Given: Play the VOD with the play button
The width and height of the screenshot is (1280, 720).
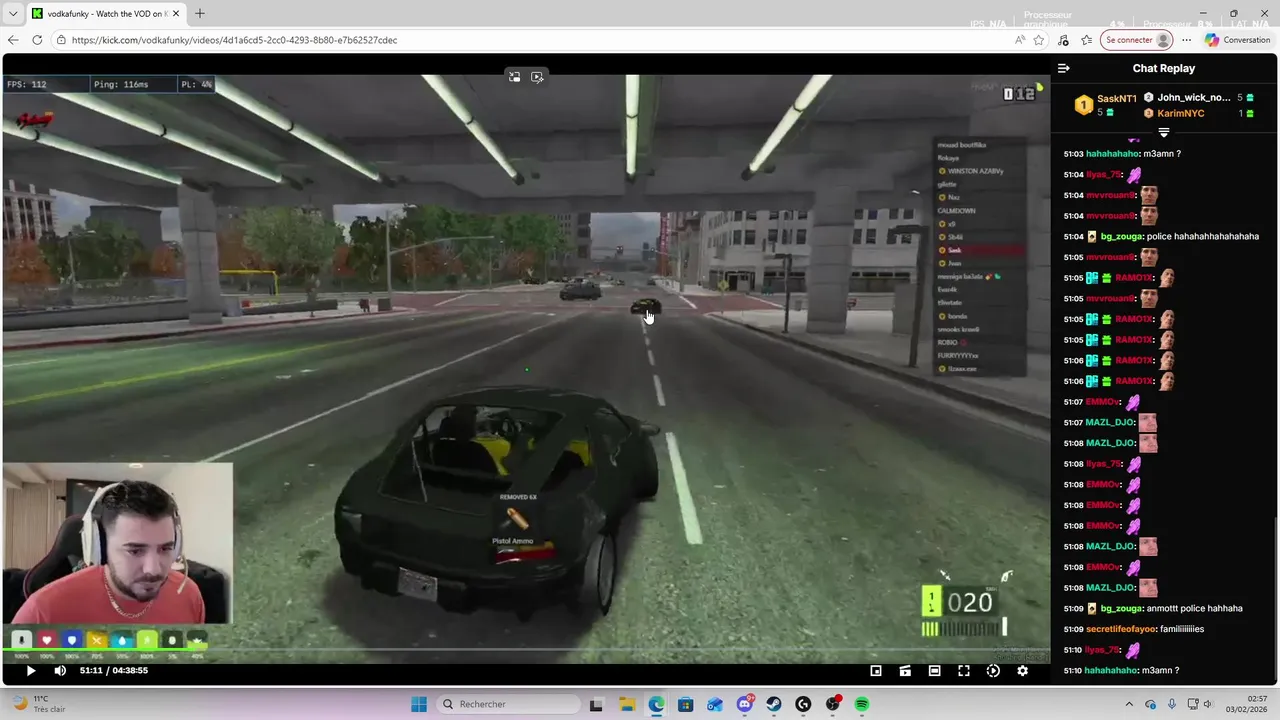Looking at the screenshot, I should [x=30, y=670].
